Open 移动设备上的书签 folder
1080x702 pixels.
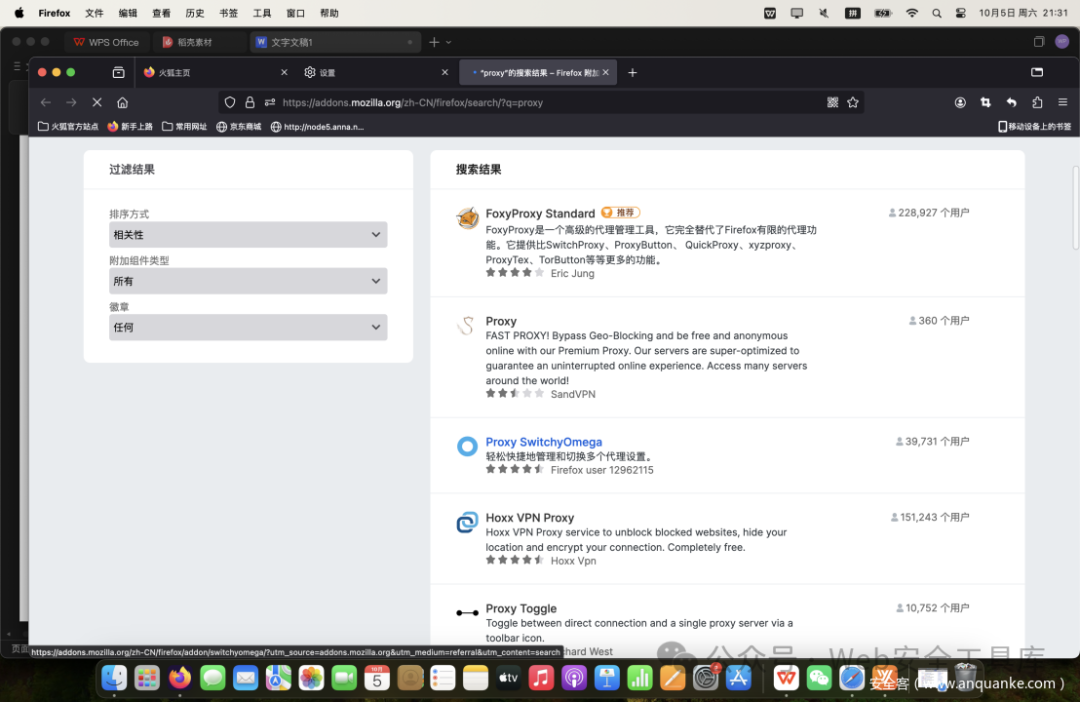click(x=1035, y=127)
